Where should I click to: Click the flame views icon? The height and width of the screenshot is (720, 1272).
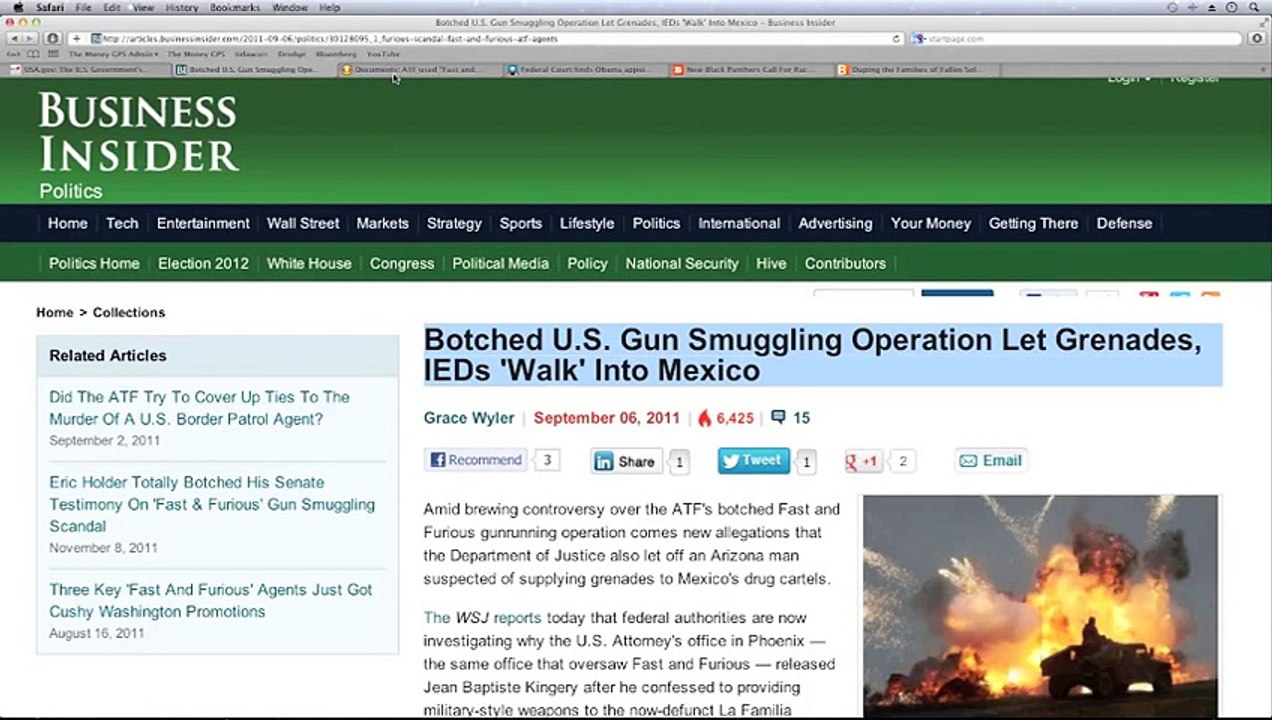click(x=704, y=418)
